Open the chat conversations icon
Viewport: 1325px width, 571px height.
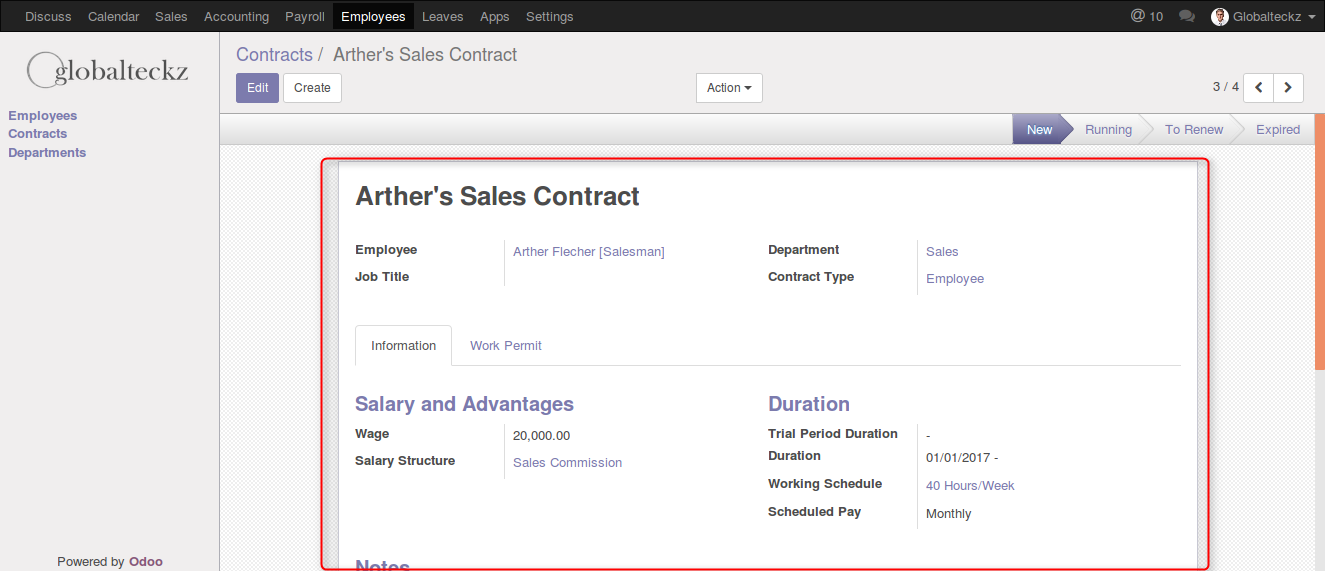[x=1187, y=16]
